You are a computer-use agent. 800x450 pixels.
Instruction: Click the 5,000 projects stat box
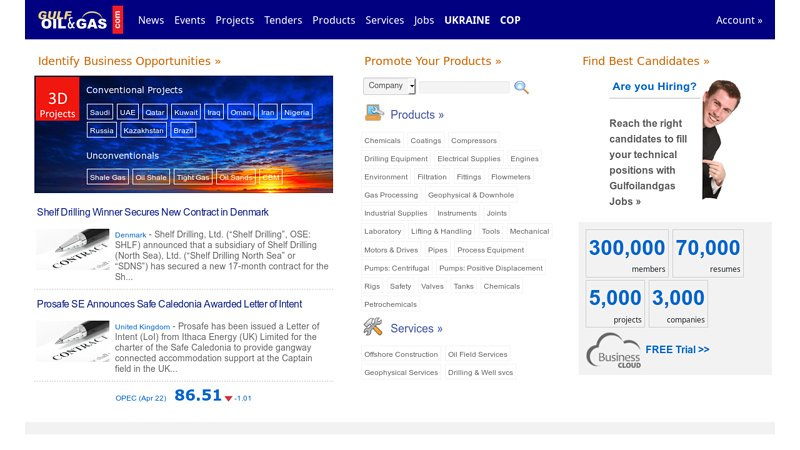click(x=615, y=304)
